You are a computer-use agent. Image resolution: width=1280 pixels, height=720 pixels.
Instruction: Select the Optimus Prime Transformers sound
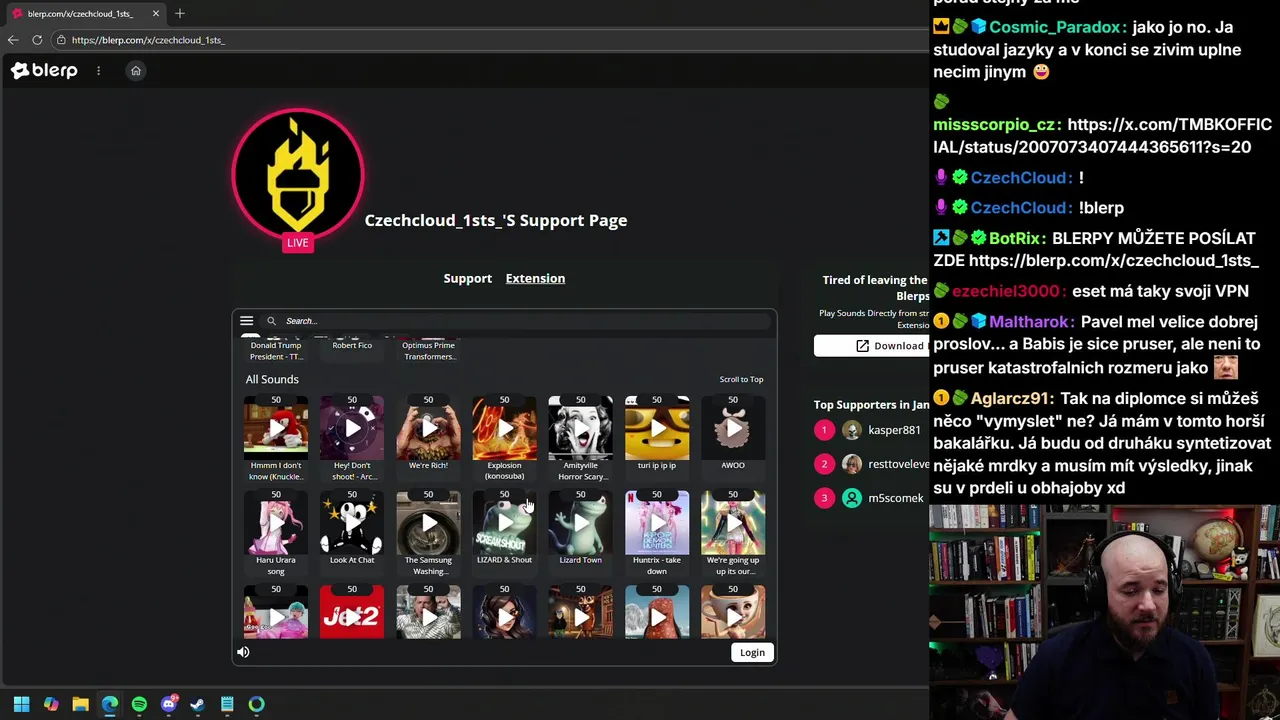click(428, 350)
